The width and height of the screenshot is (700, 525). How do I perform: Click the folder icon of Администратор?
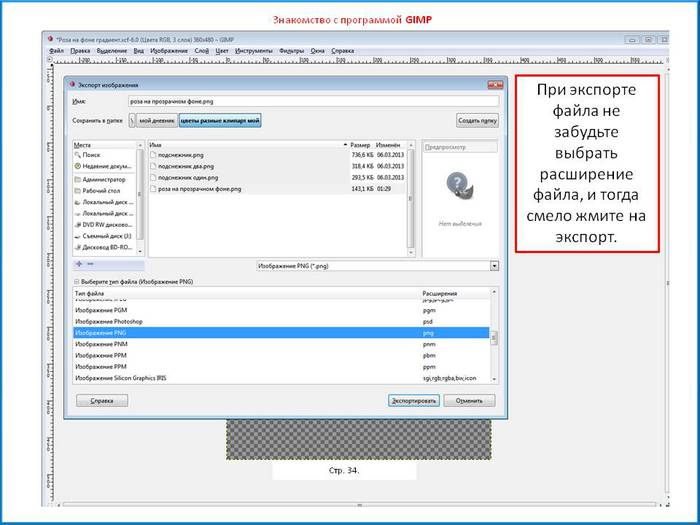coord(78,179)
